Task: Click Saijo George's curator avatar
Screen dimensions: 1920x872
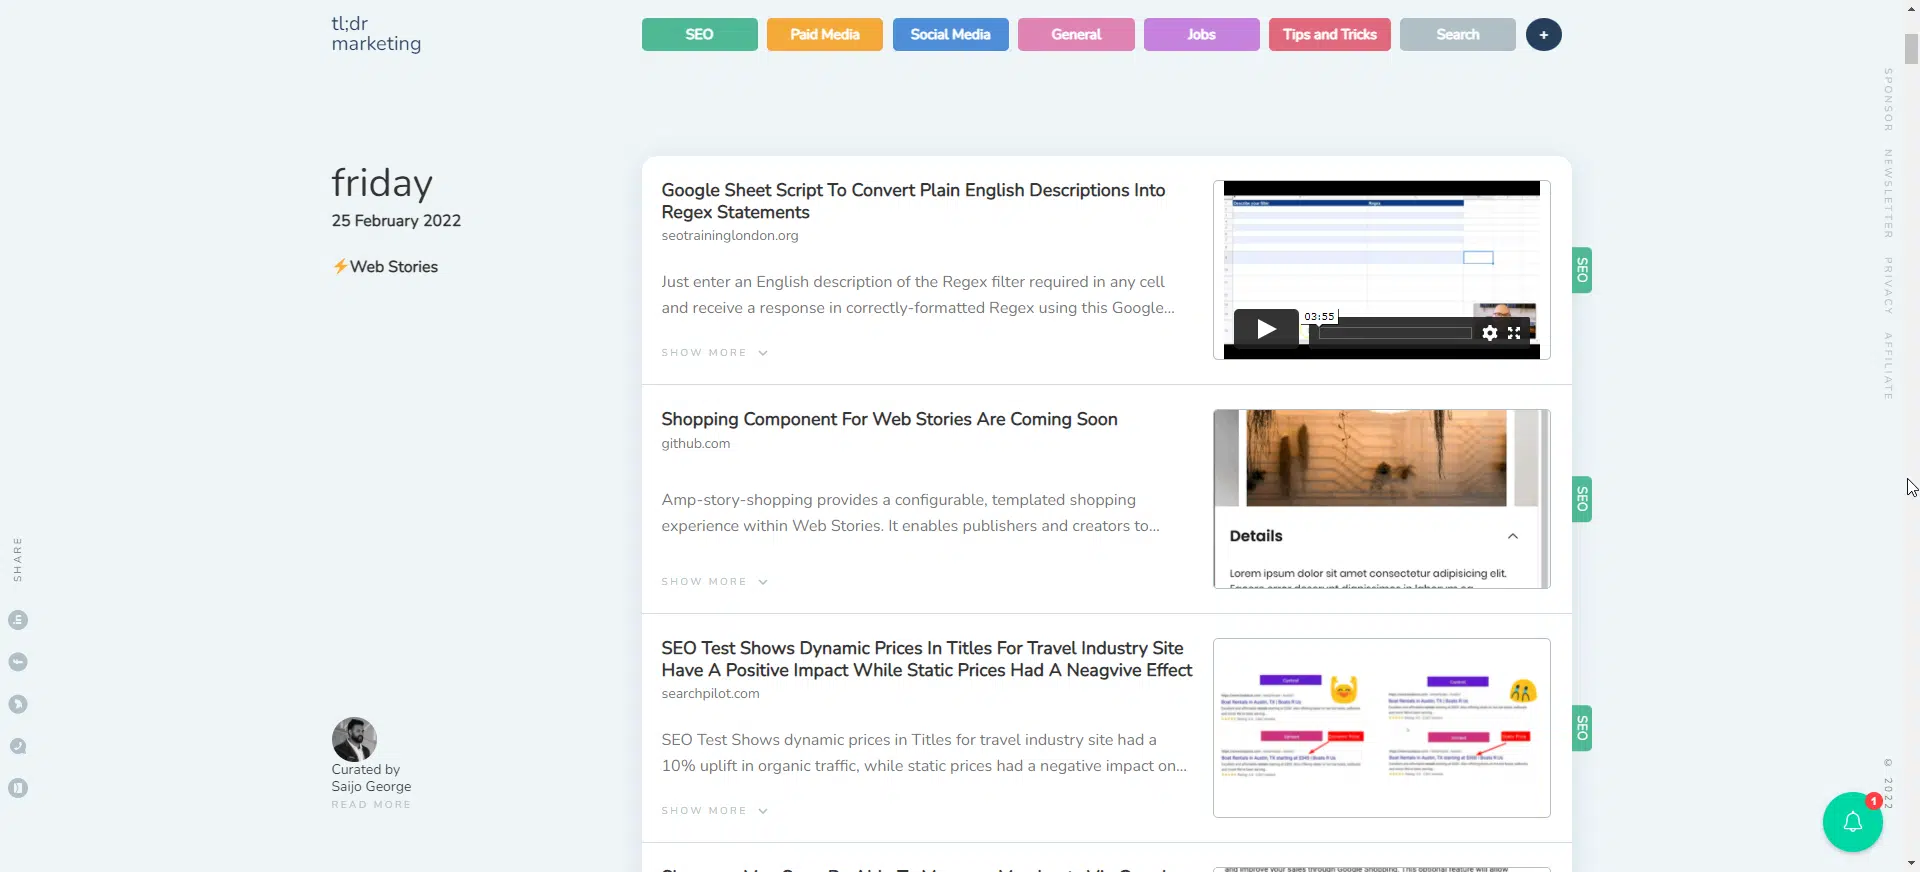Action: [354, 739]
